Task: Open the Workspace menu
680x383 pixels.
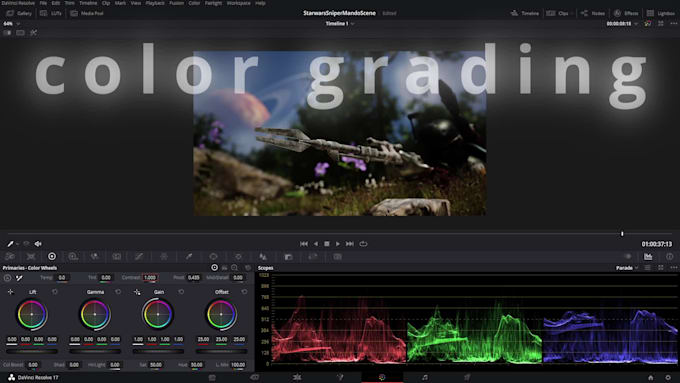Action: coord(239,3)
